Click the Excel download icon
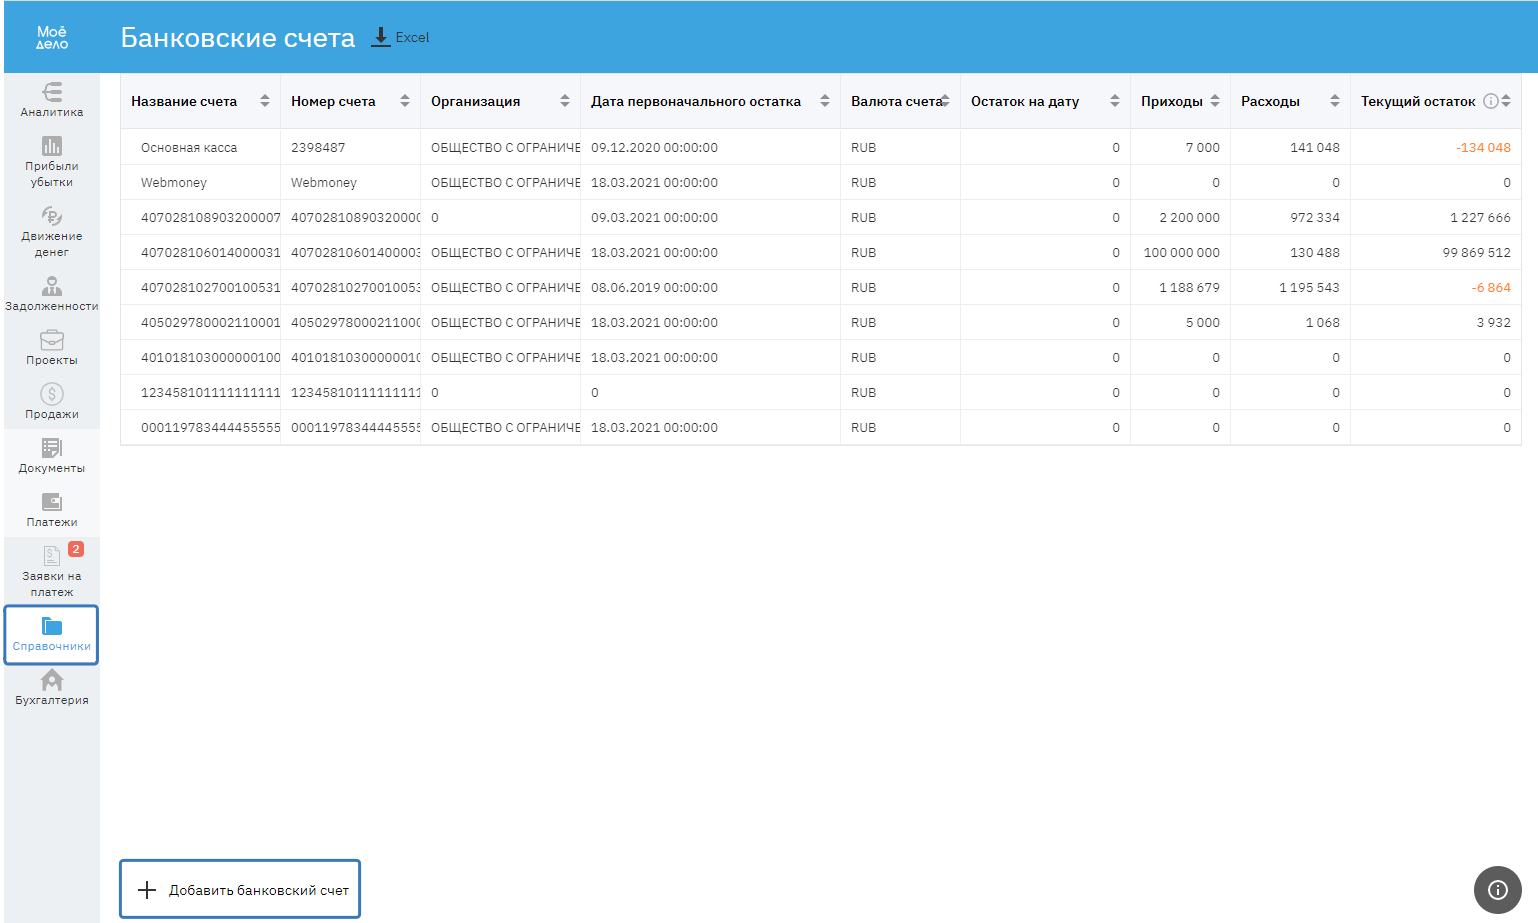 point(381,37)
